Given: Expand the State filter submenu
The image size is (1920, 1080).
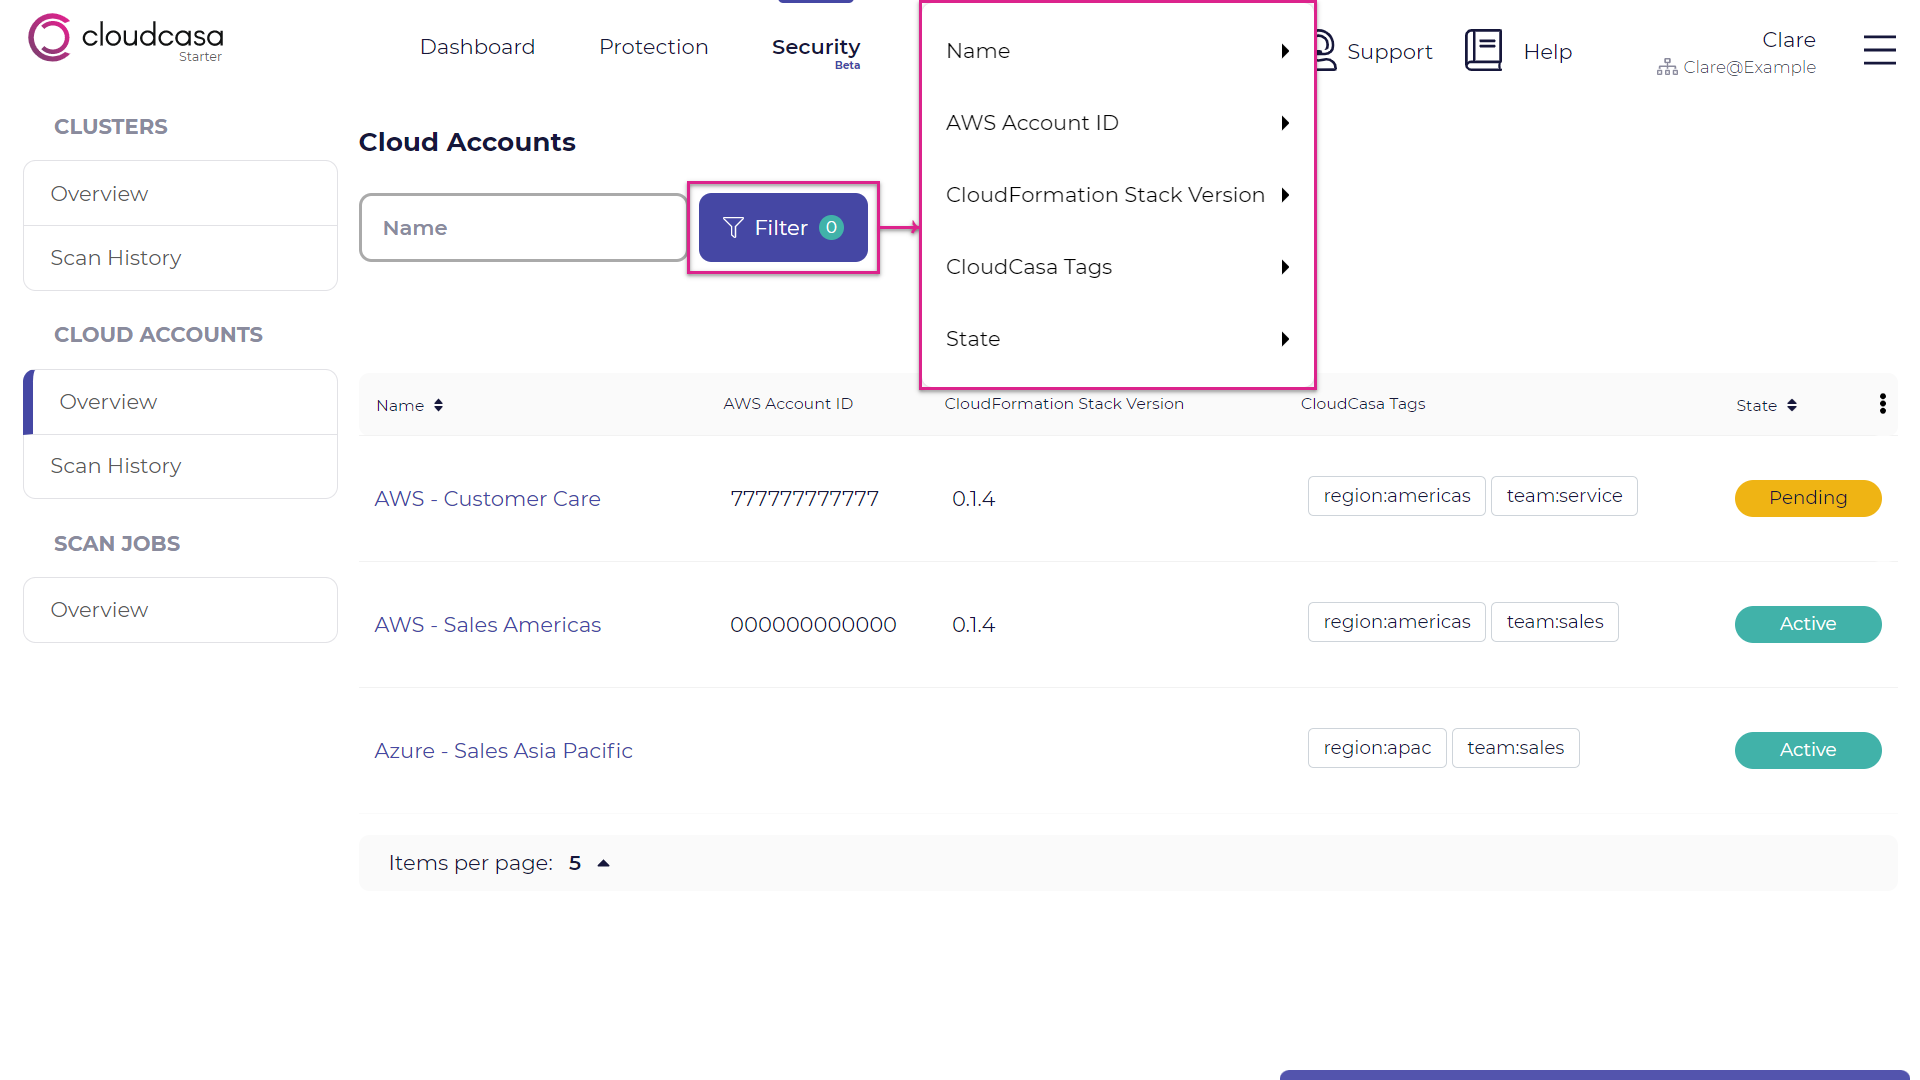Looking at the screenshot, I should [x=1117, y=339].
